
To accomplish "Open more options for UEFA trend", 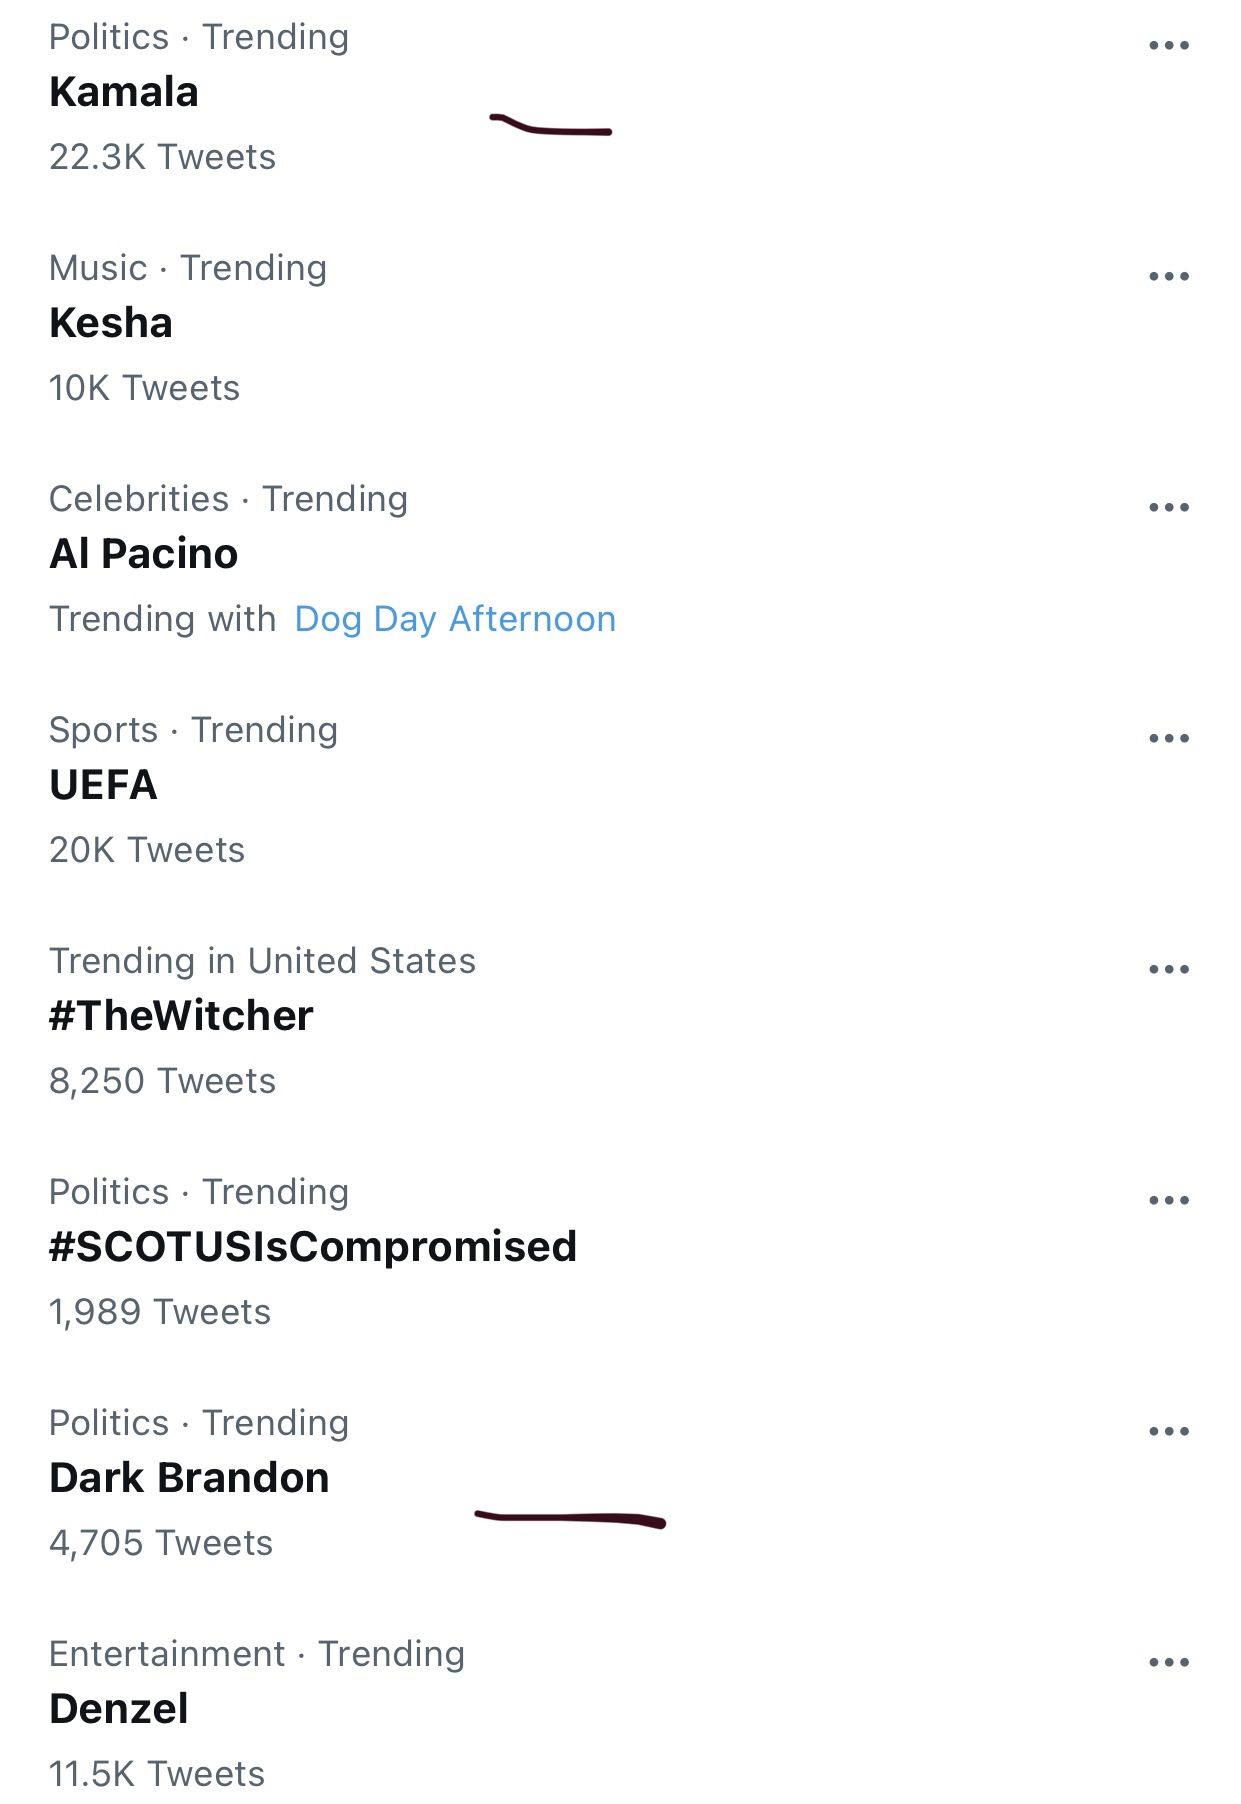I will pyautogui.click(x=1168, y=738).
